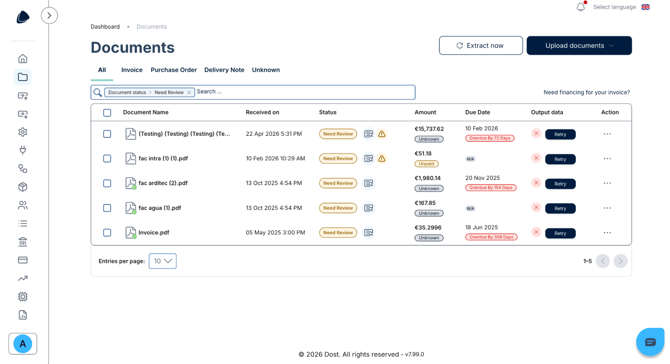Screen dimensions: 670x364
Task: Open the trending chart icon in sidebar
Action: coord(23,278)
